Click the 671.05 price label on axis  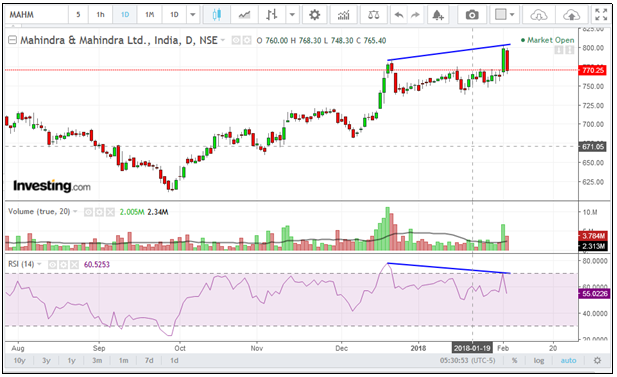point(593,147)
